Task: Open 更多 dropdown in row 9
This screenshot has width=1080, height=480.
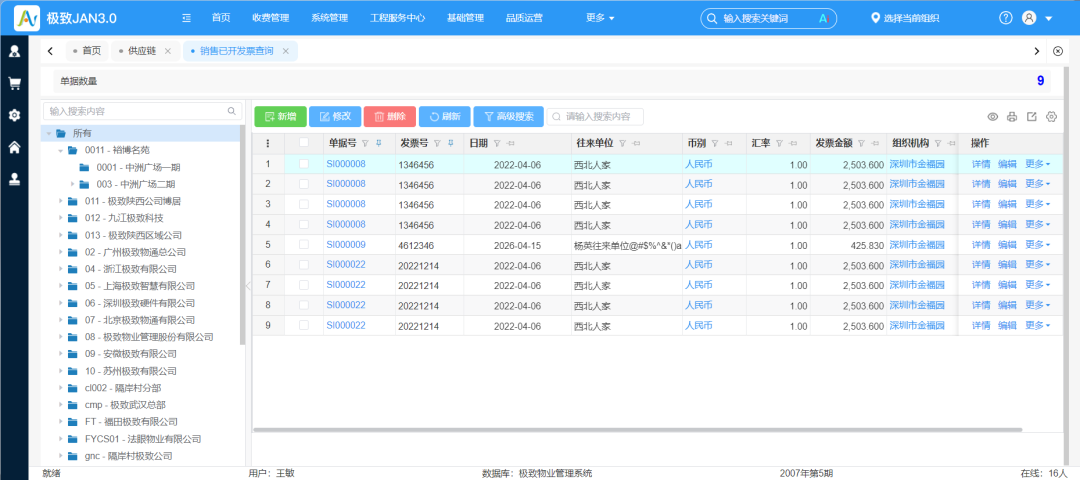Action: [x=1037, y=325]
